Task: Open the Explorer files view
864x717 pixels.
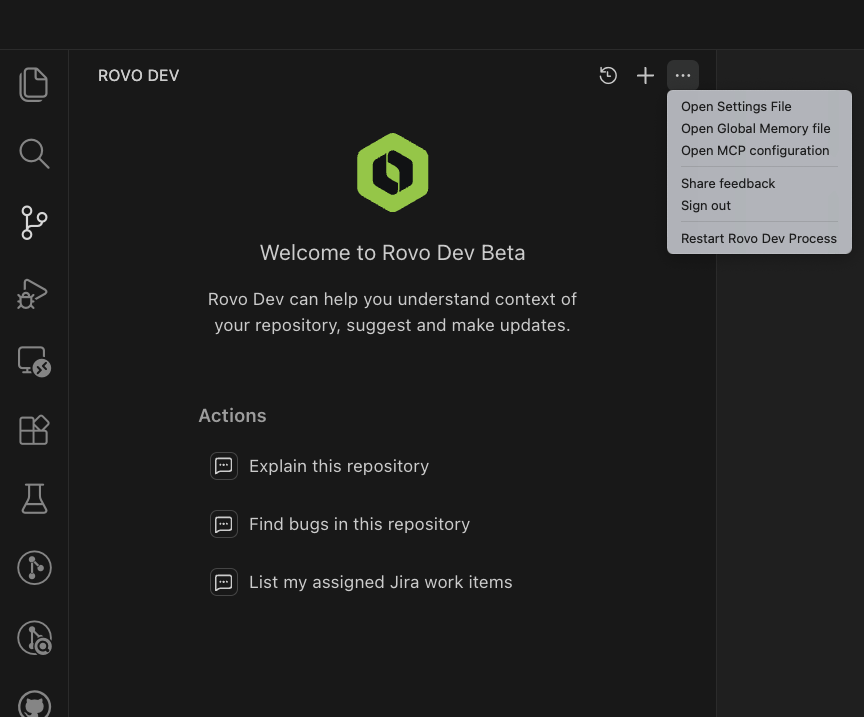Action: pyautogui.click(x=34, y=84)
